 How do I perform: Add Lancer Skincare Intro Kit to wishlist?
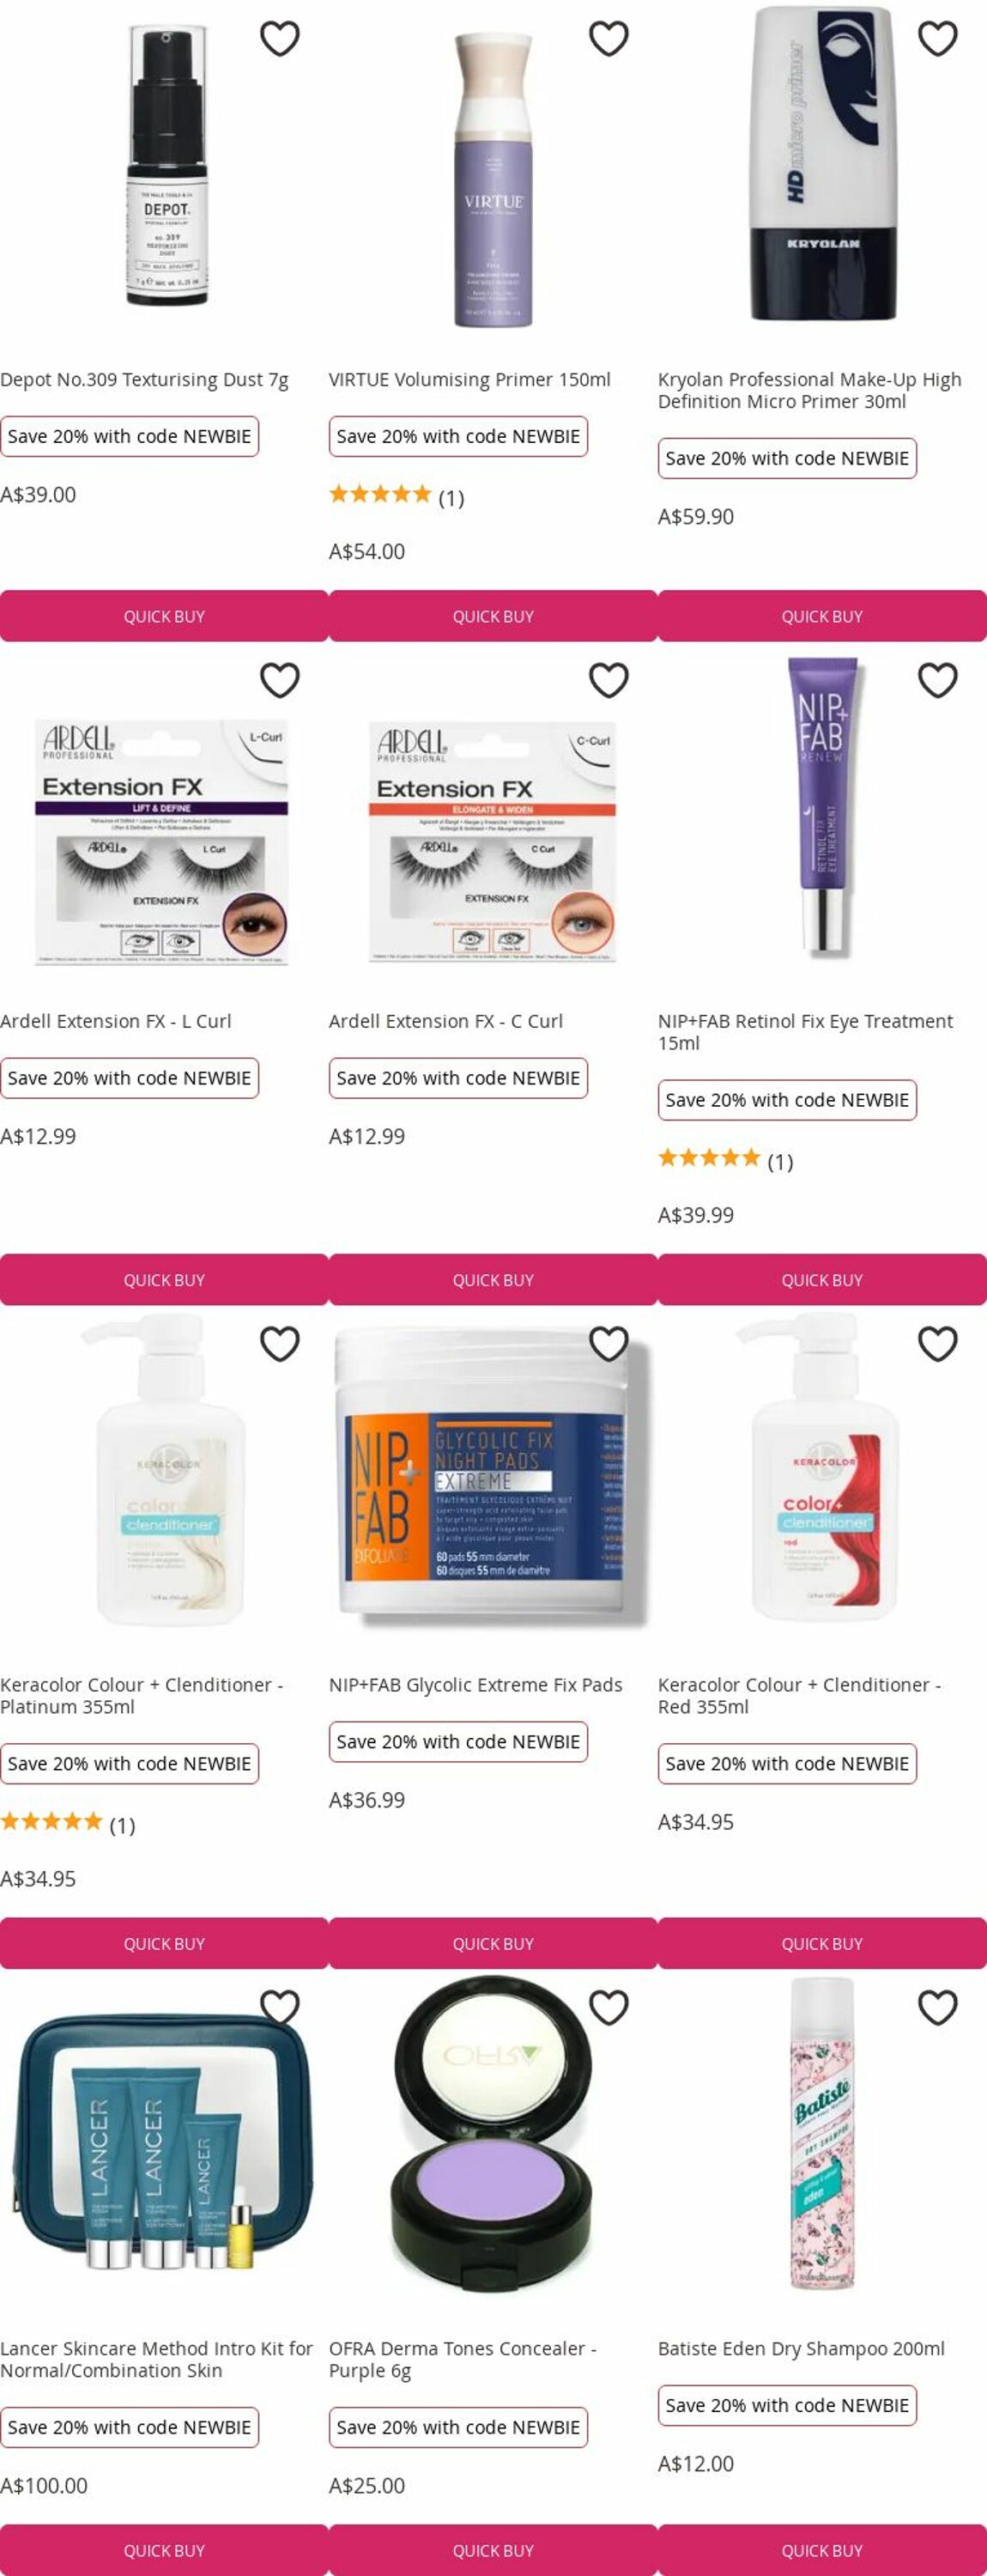pos(280,2007)
